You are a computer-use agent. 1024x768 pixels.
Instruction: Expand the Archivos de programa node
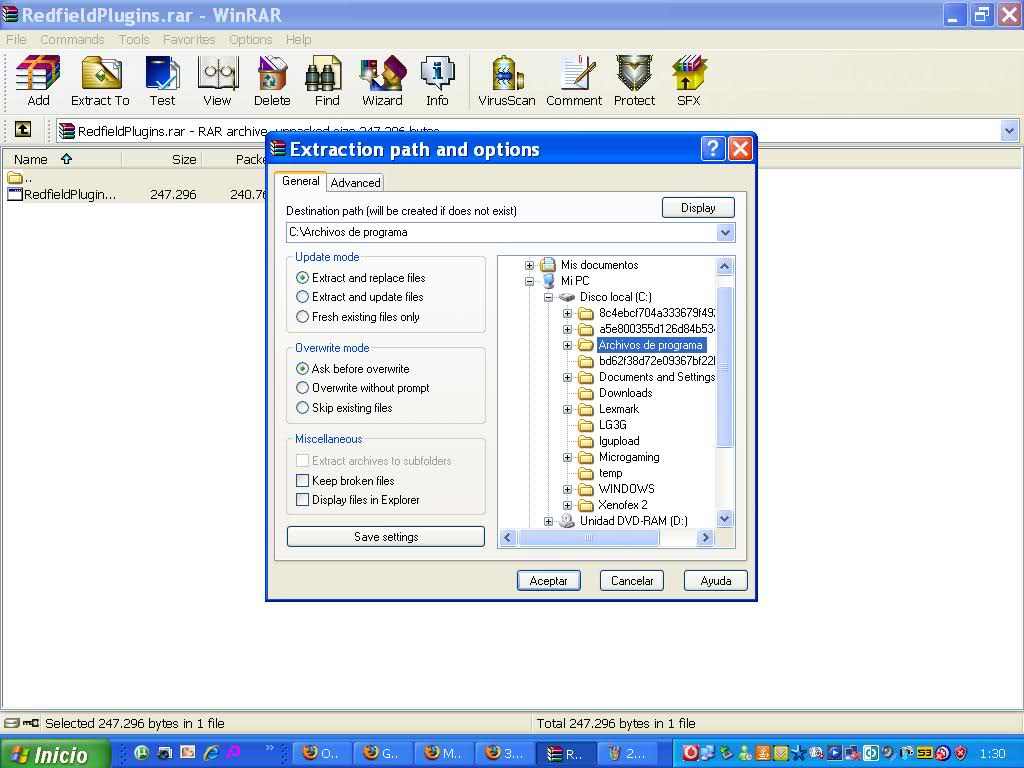click(567, 345)
